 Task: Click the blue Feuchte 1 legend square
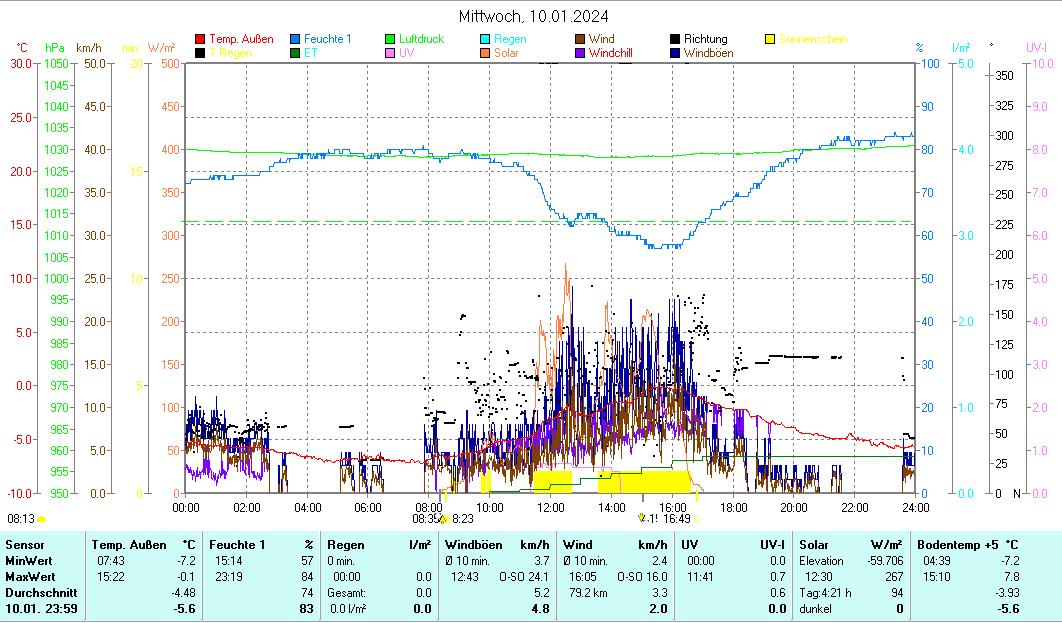pos(296,40)
